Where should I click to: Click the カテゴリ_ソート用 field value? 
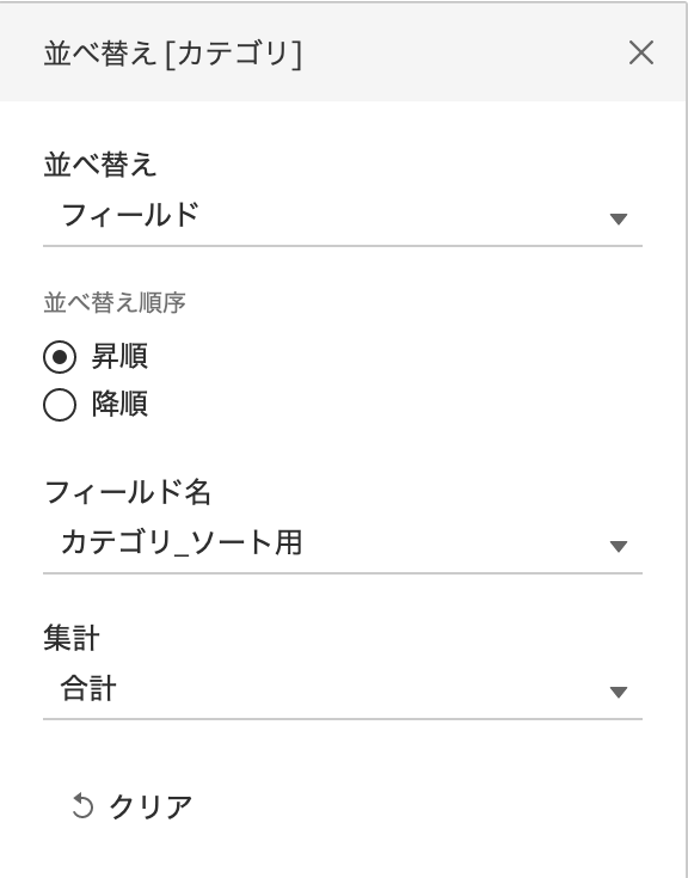[182, 543]
